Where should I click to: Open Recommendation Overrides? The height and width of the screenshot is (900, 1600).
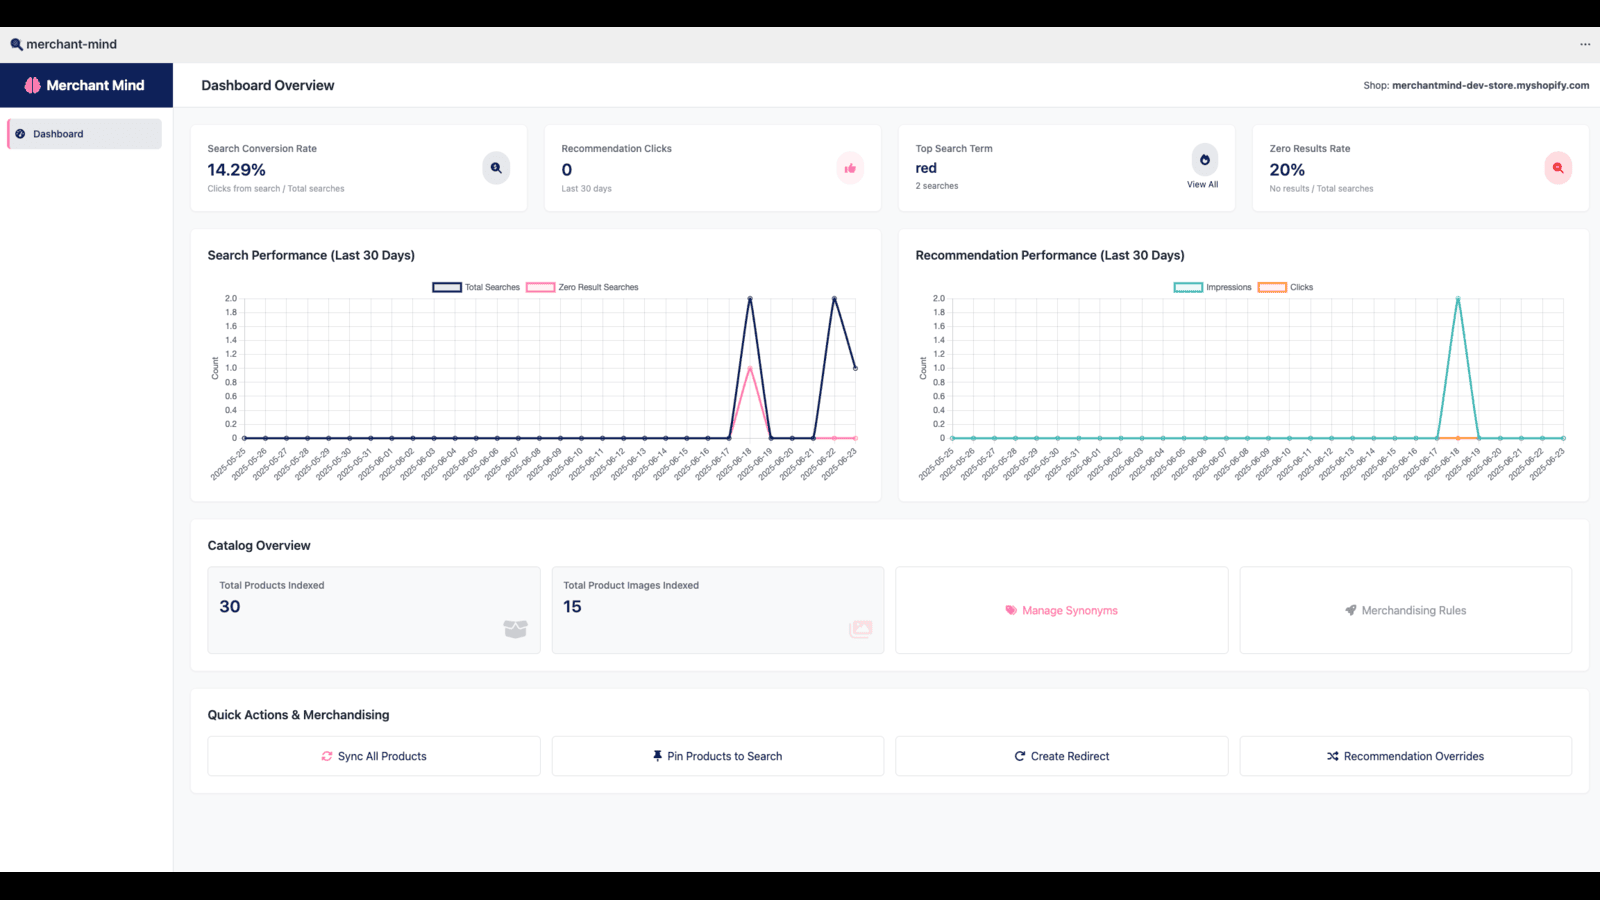coord(1406,756)
